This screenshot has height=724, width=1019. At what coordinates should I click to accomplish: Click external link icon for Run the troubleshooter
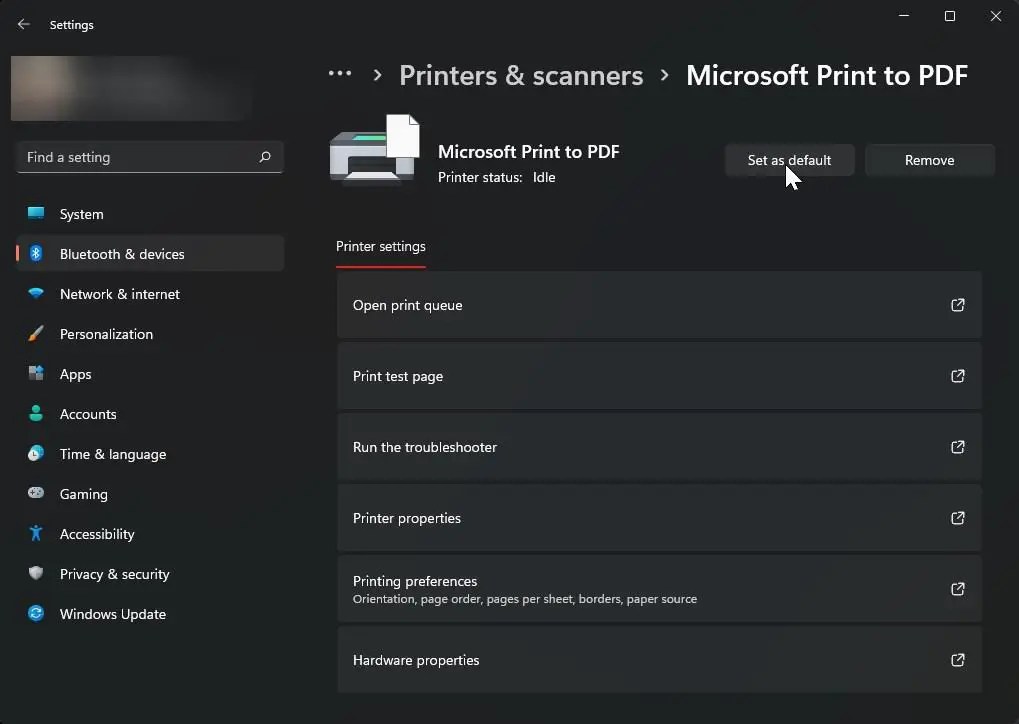[x=957, y=446]
